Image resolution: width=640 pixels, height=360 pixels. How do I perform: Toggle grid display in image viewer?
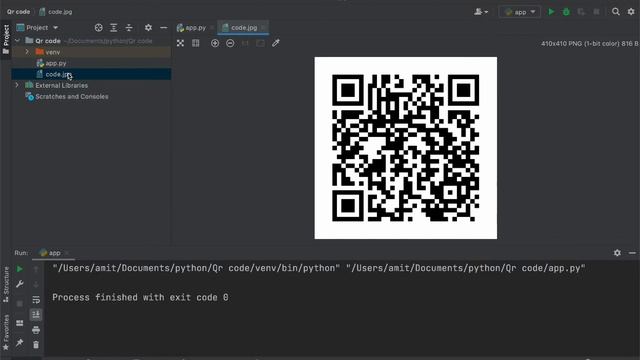point(196,43)
